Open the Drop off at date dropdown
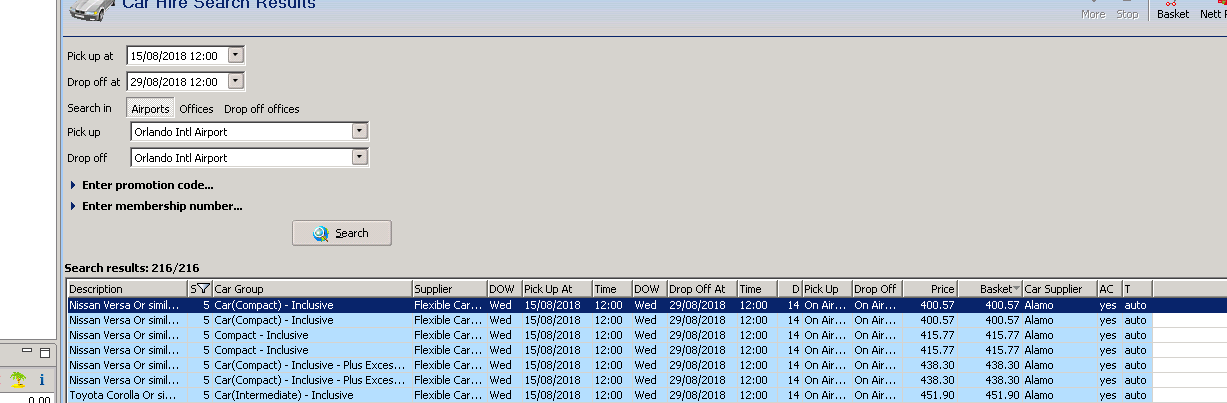This screenshot has width=1227, height=403. [235, 82]
